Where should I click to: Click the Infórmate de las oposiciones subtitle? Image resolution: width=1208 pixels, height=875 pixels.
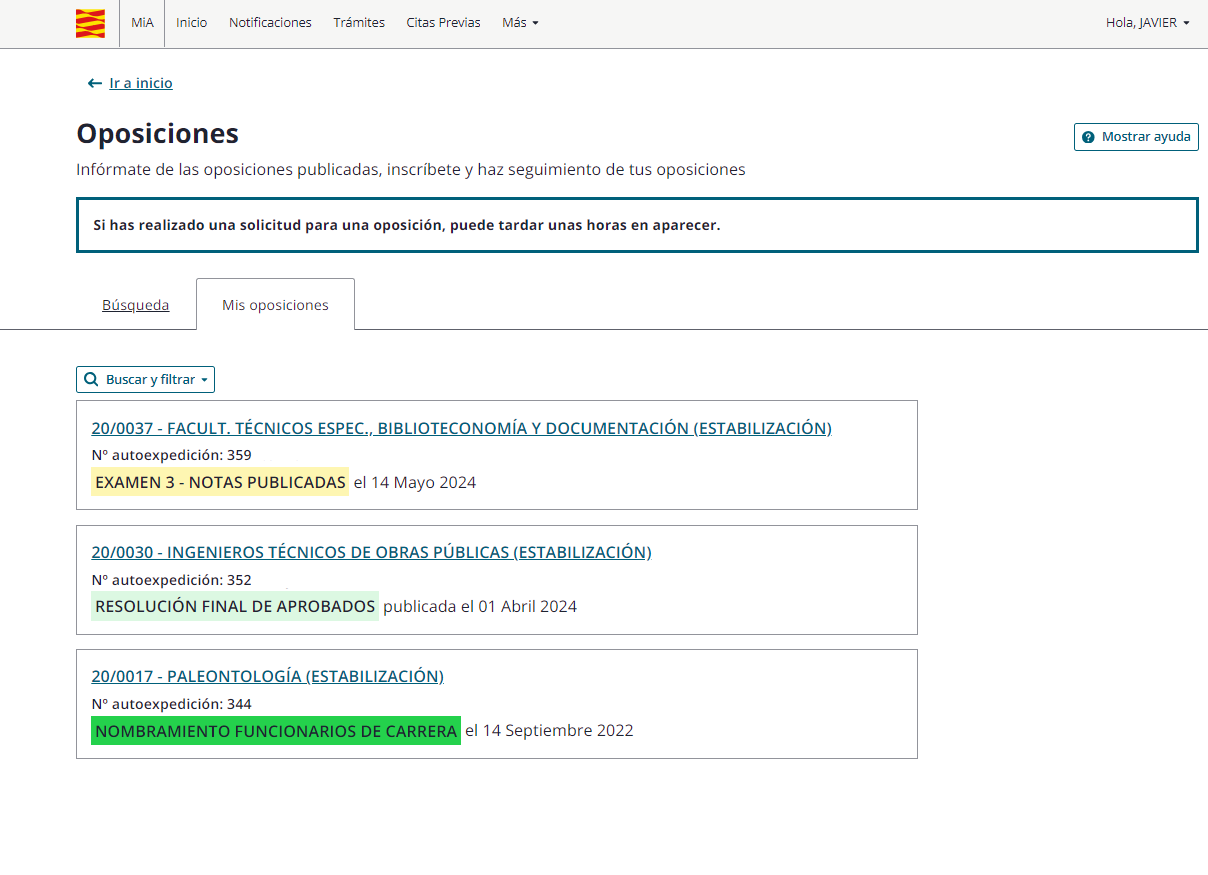411,169
